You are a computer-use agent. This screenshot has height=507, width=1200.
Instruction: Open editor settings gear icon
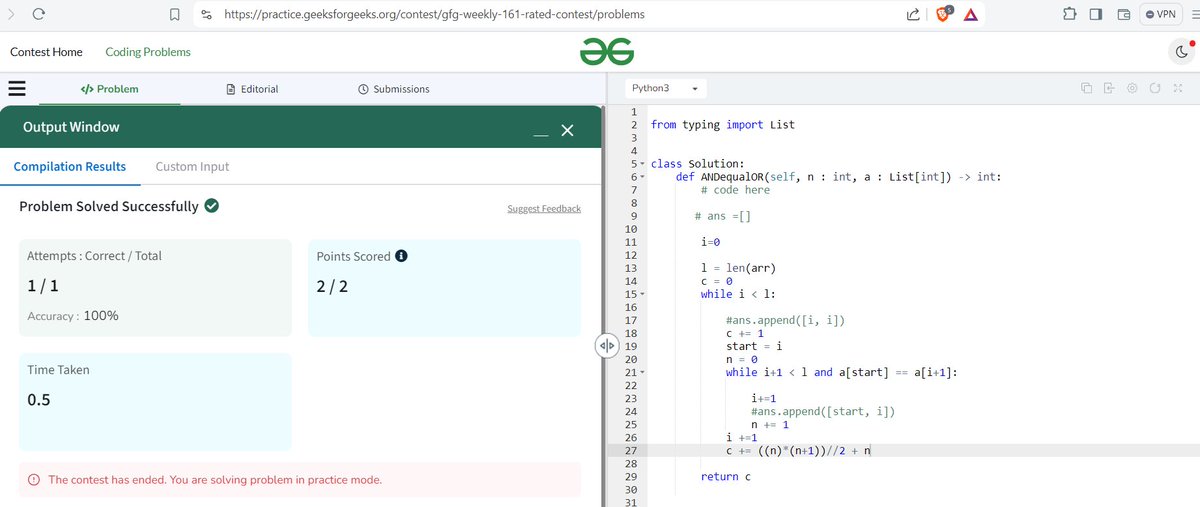tap(1132, 89)
